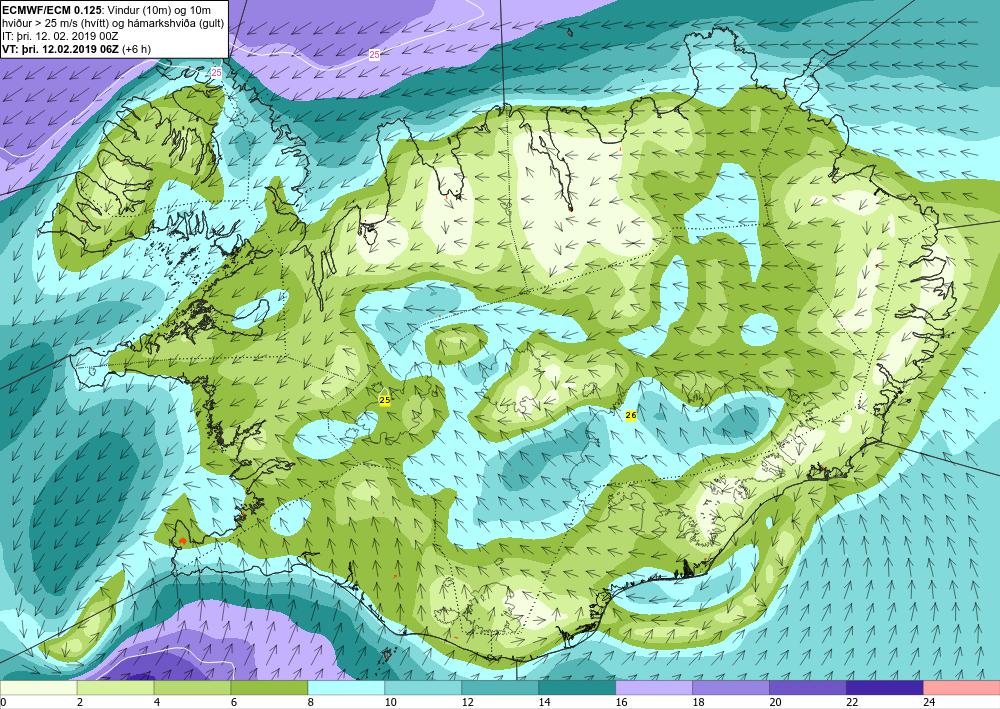Click the legend tick label '12'
Screen dimensions: 1000x709
coord(467,702)
